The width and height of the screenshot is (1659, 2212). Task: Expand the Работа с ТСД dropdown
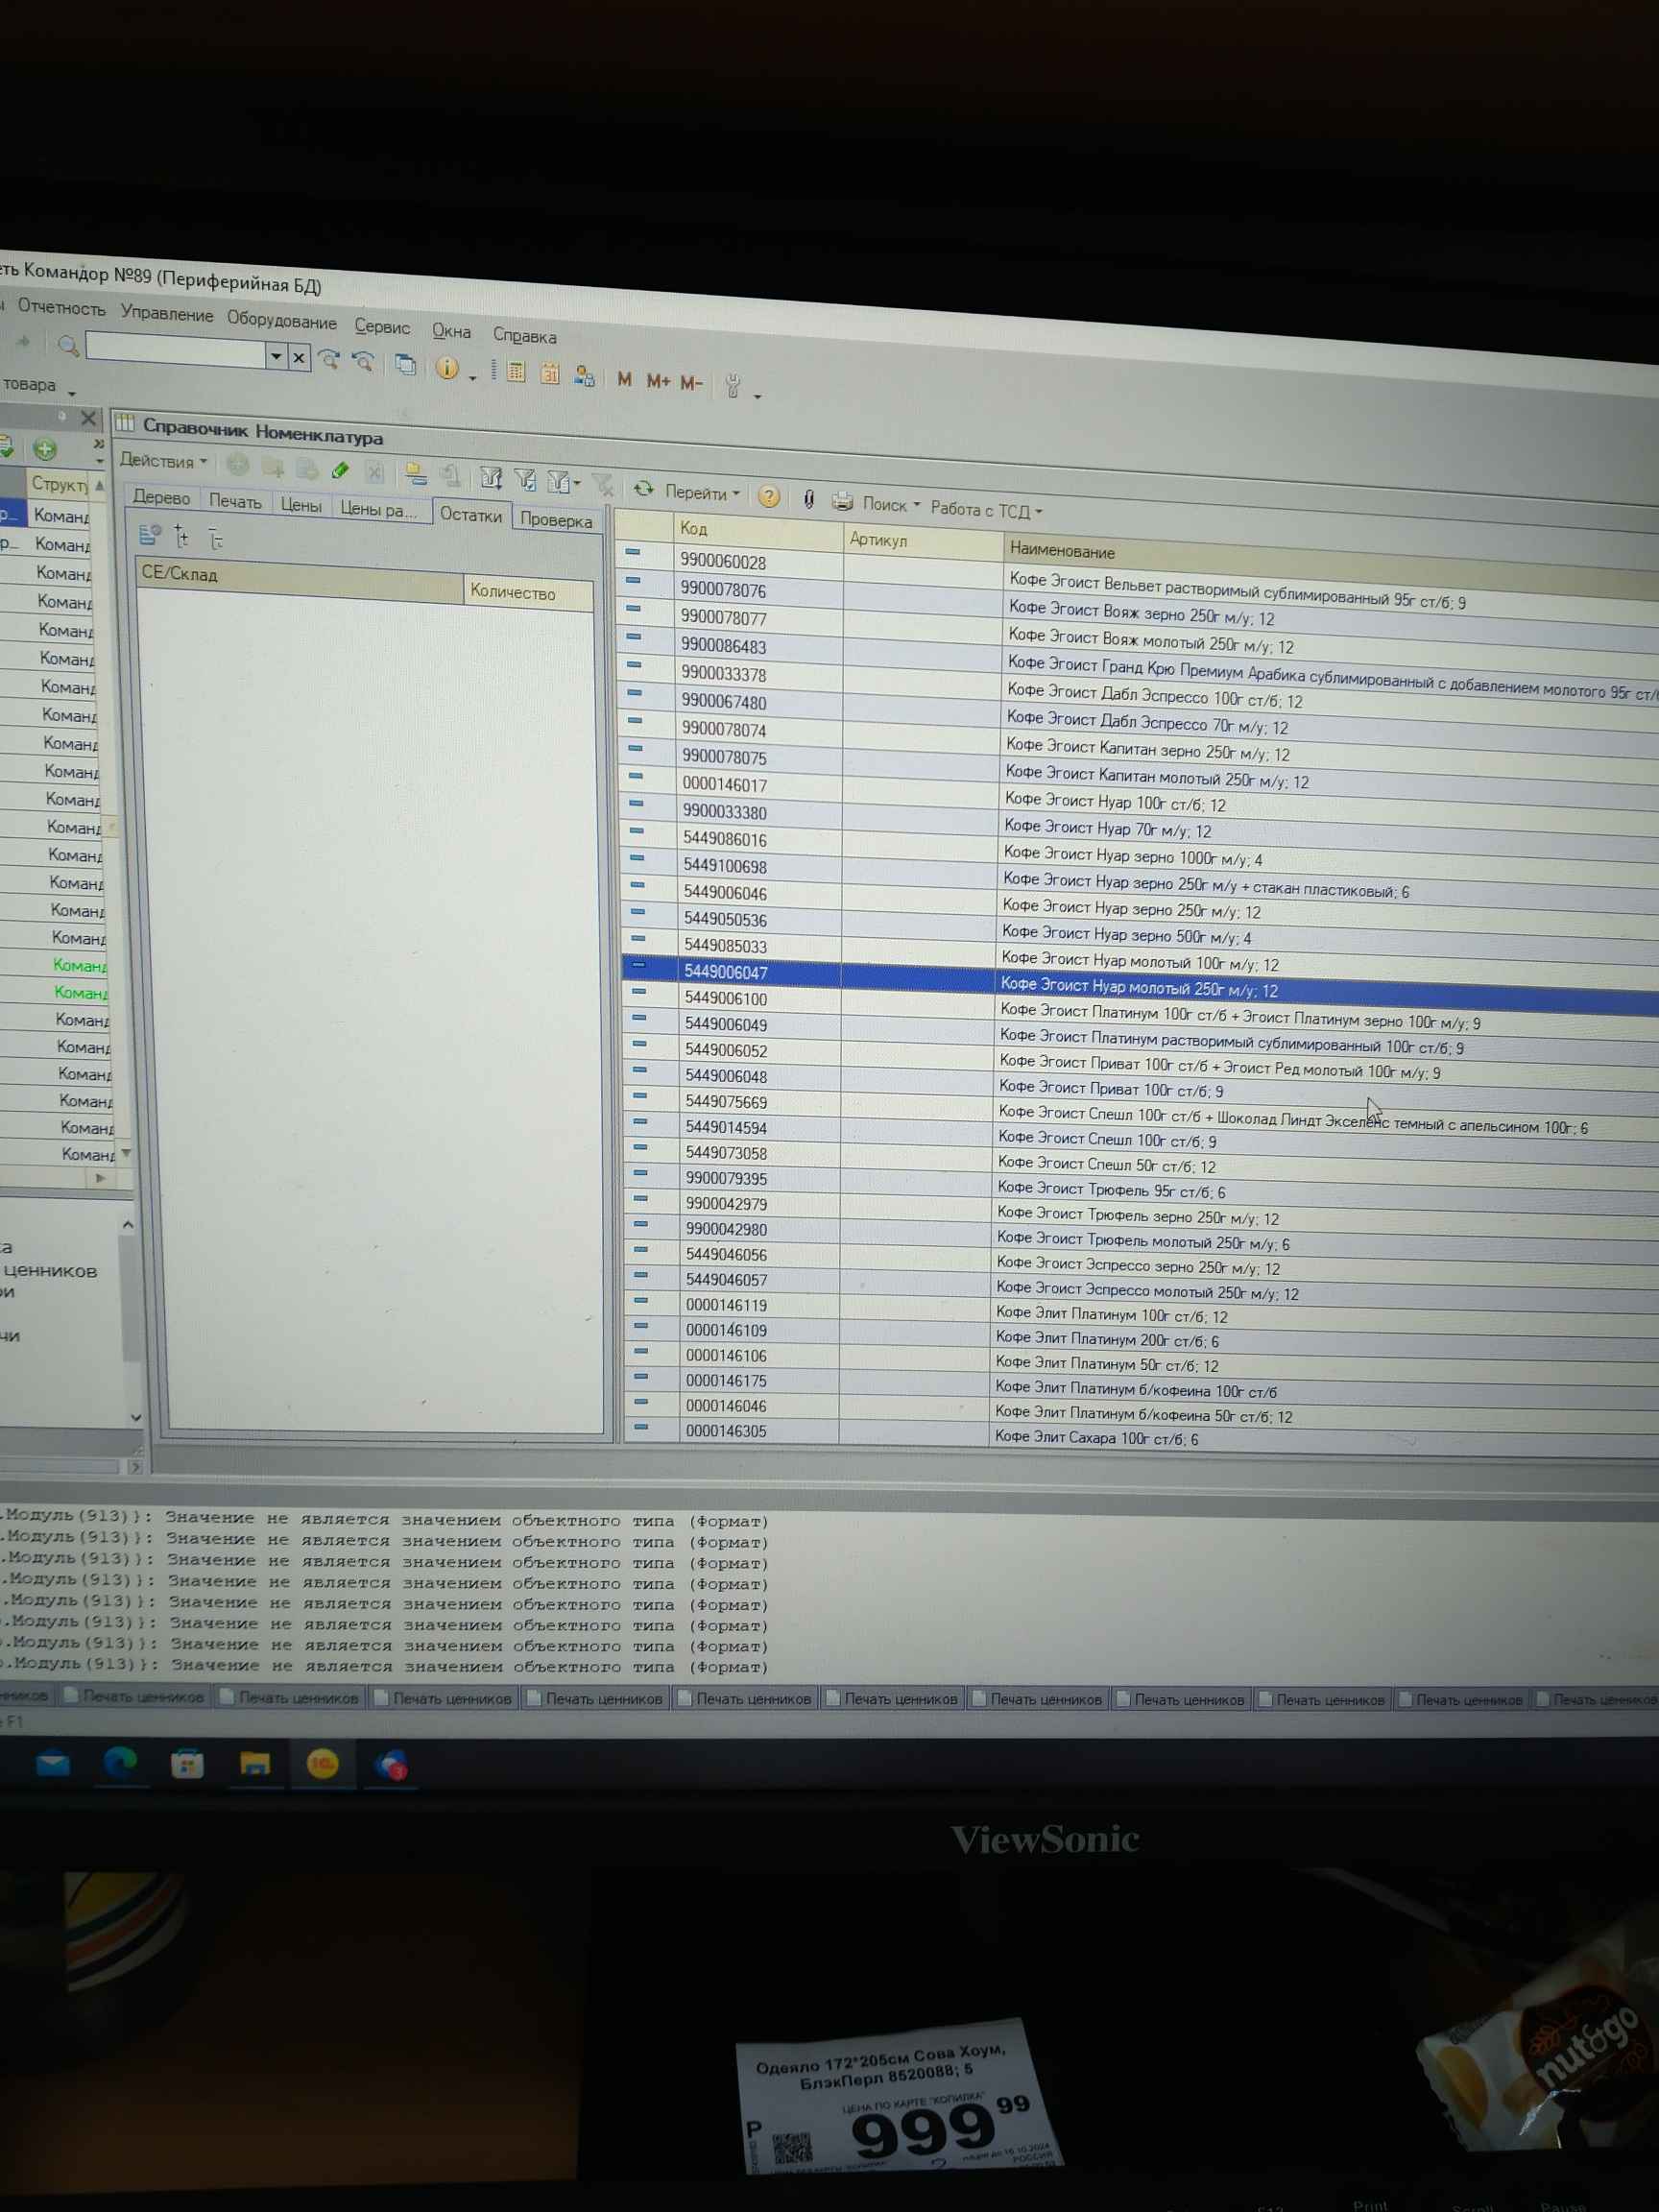coord(986,510)
